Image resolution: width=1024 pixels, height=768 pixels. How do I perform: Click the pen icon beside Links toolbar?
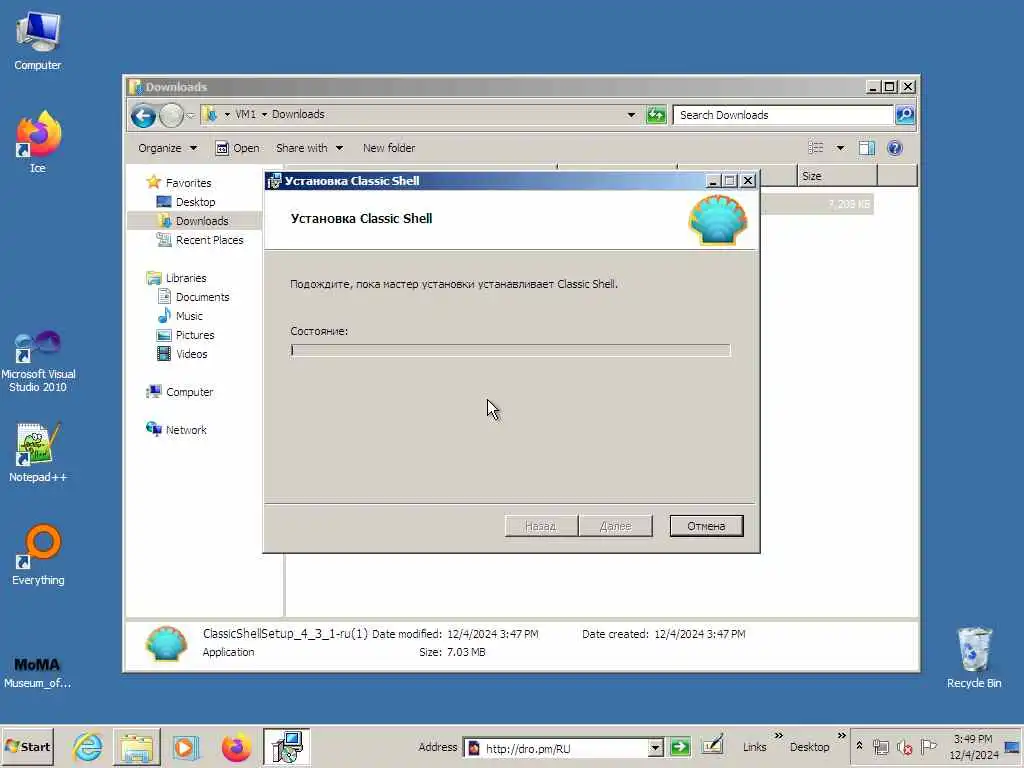point(712,745)
